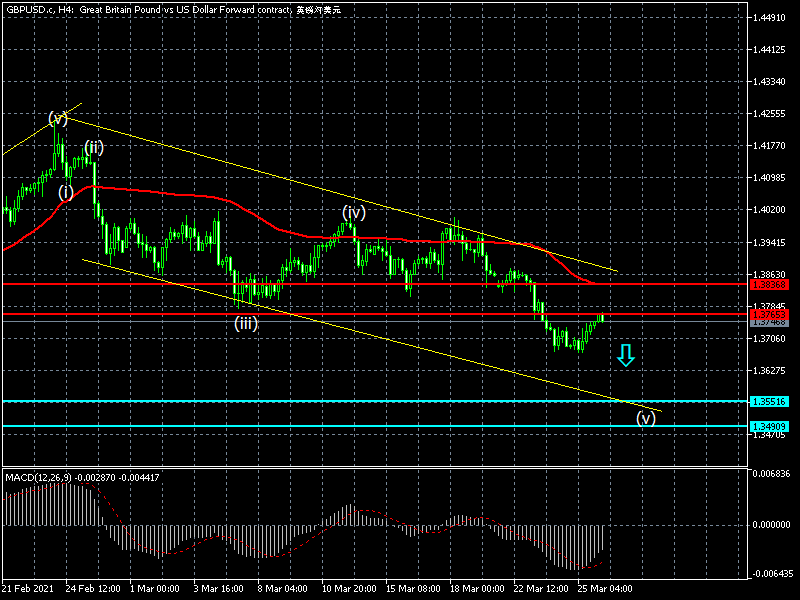Click the -0.006435 MACD scale label
This screenshot has width=800, height=600.
tap(773, 573)
